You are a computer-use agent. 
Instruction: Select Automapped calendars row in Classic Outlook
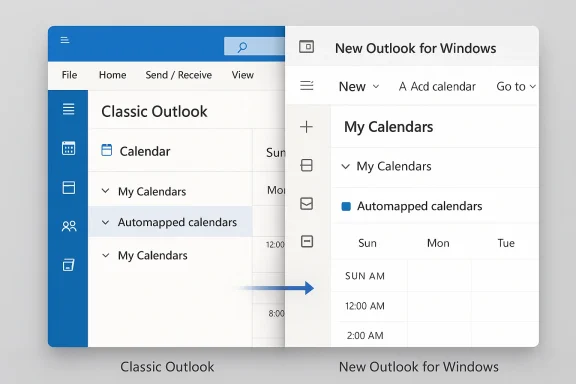pos(170,222)
